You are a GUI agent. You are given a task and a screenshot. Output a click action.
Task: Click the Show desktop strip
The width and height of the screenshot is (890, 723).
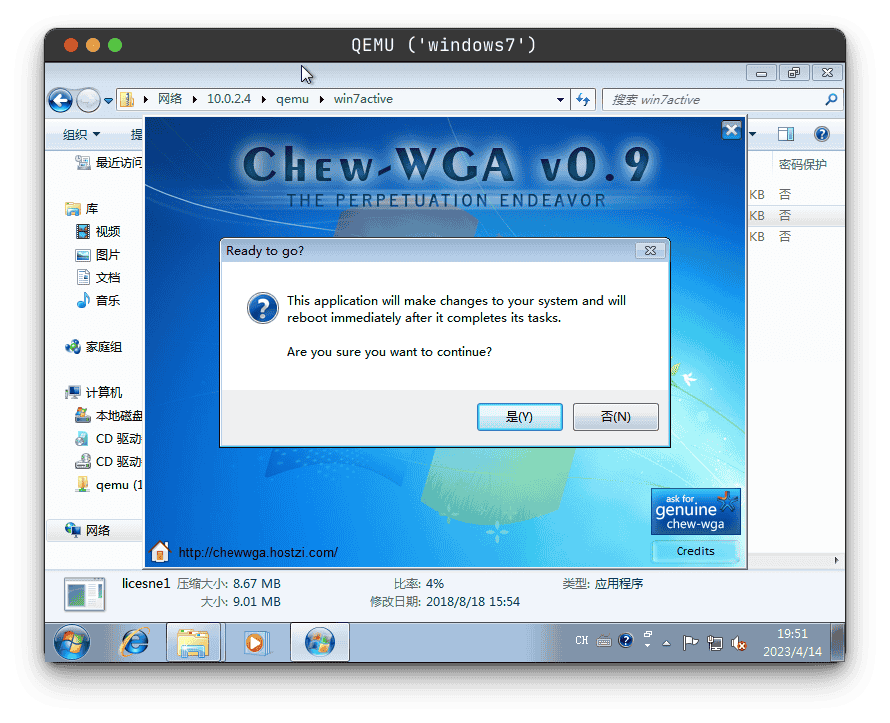coord(838,642)
